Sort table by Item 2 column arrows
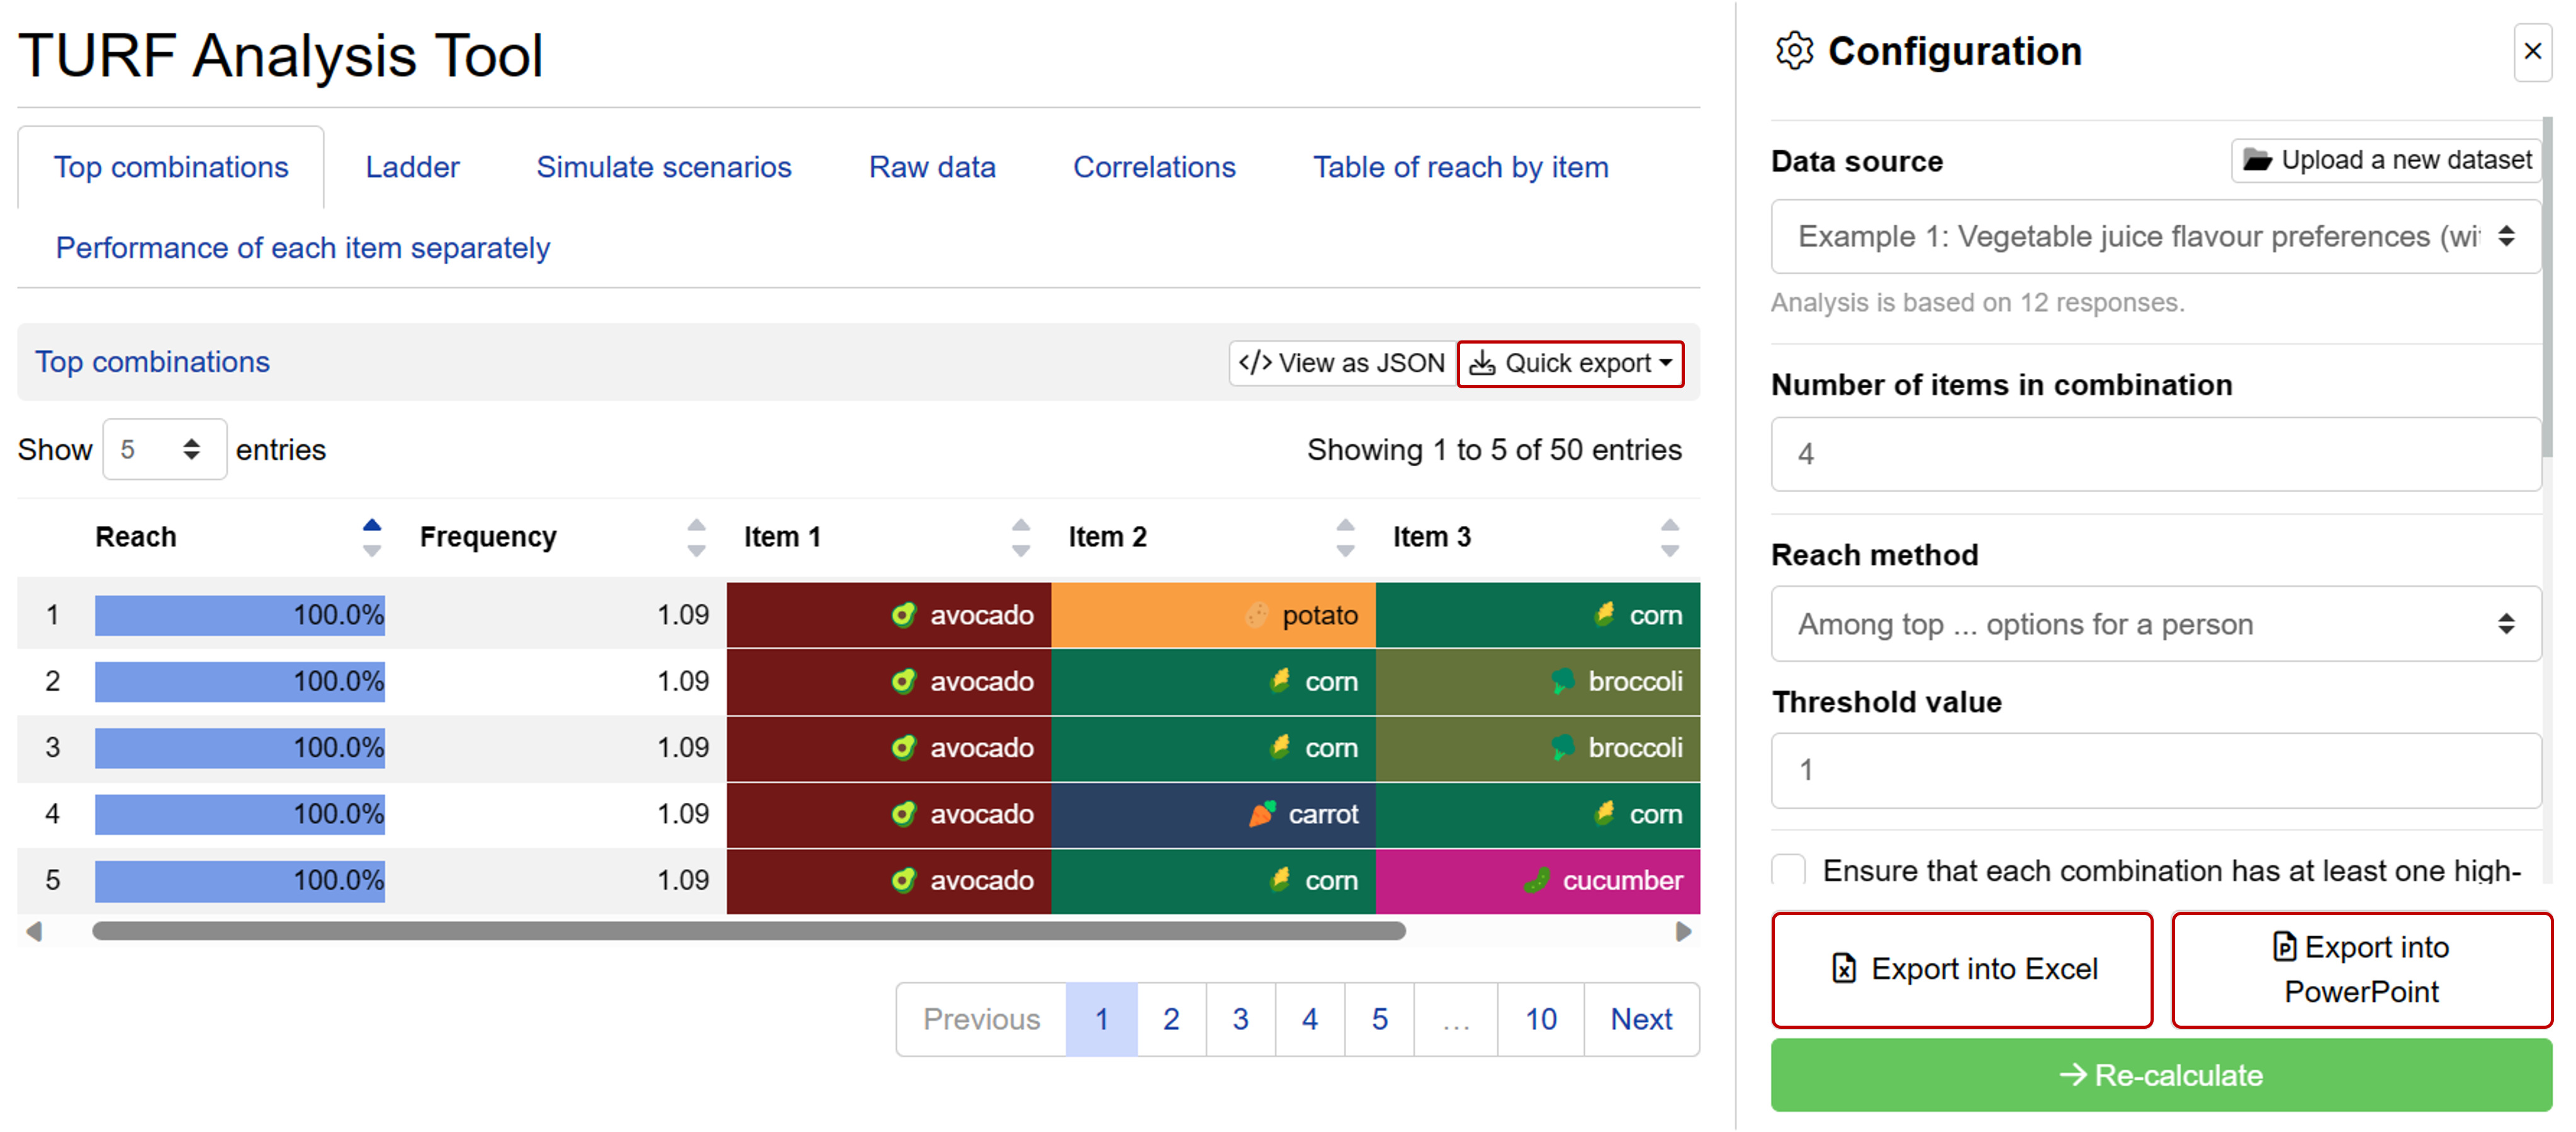 click(1345, 537)
